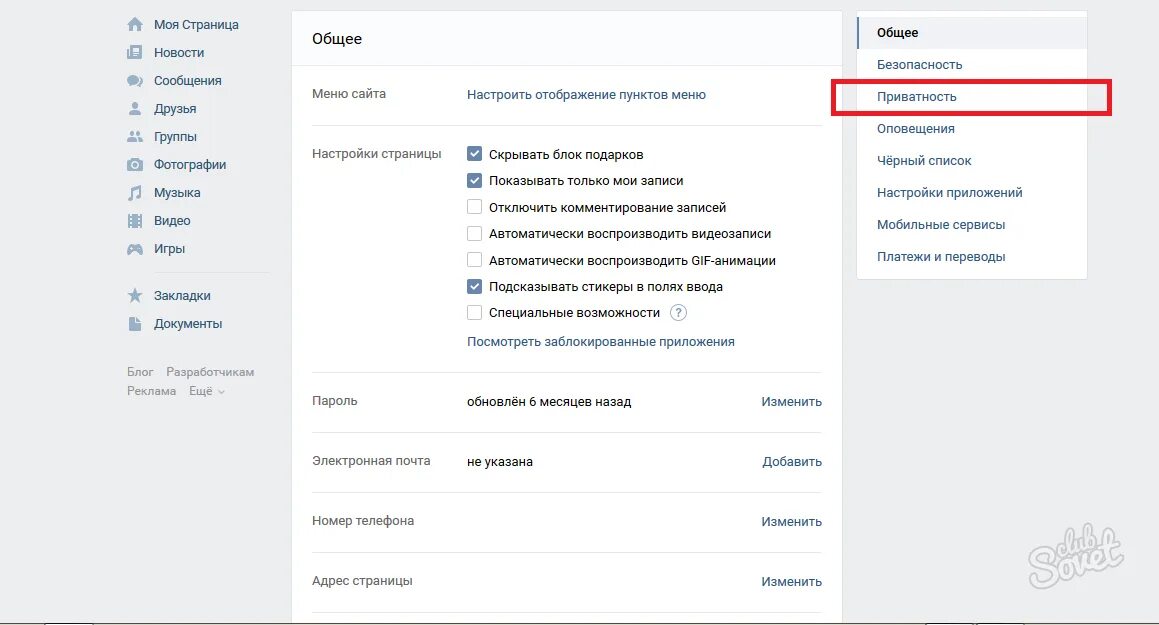Click the camera icon beside Фотографии
The width and height of the screenshot is (1159, 625).
135,165
